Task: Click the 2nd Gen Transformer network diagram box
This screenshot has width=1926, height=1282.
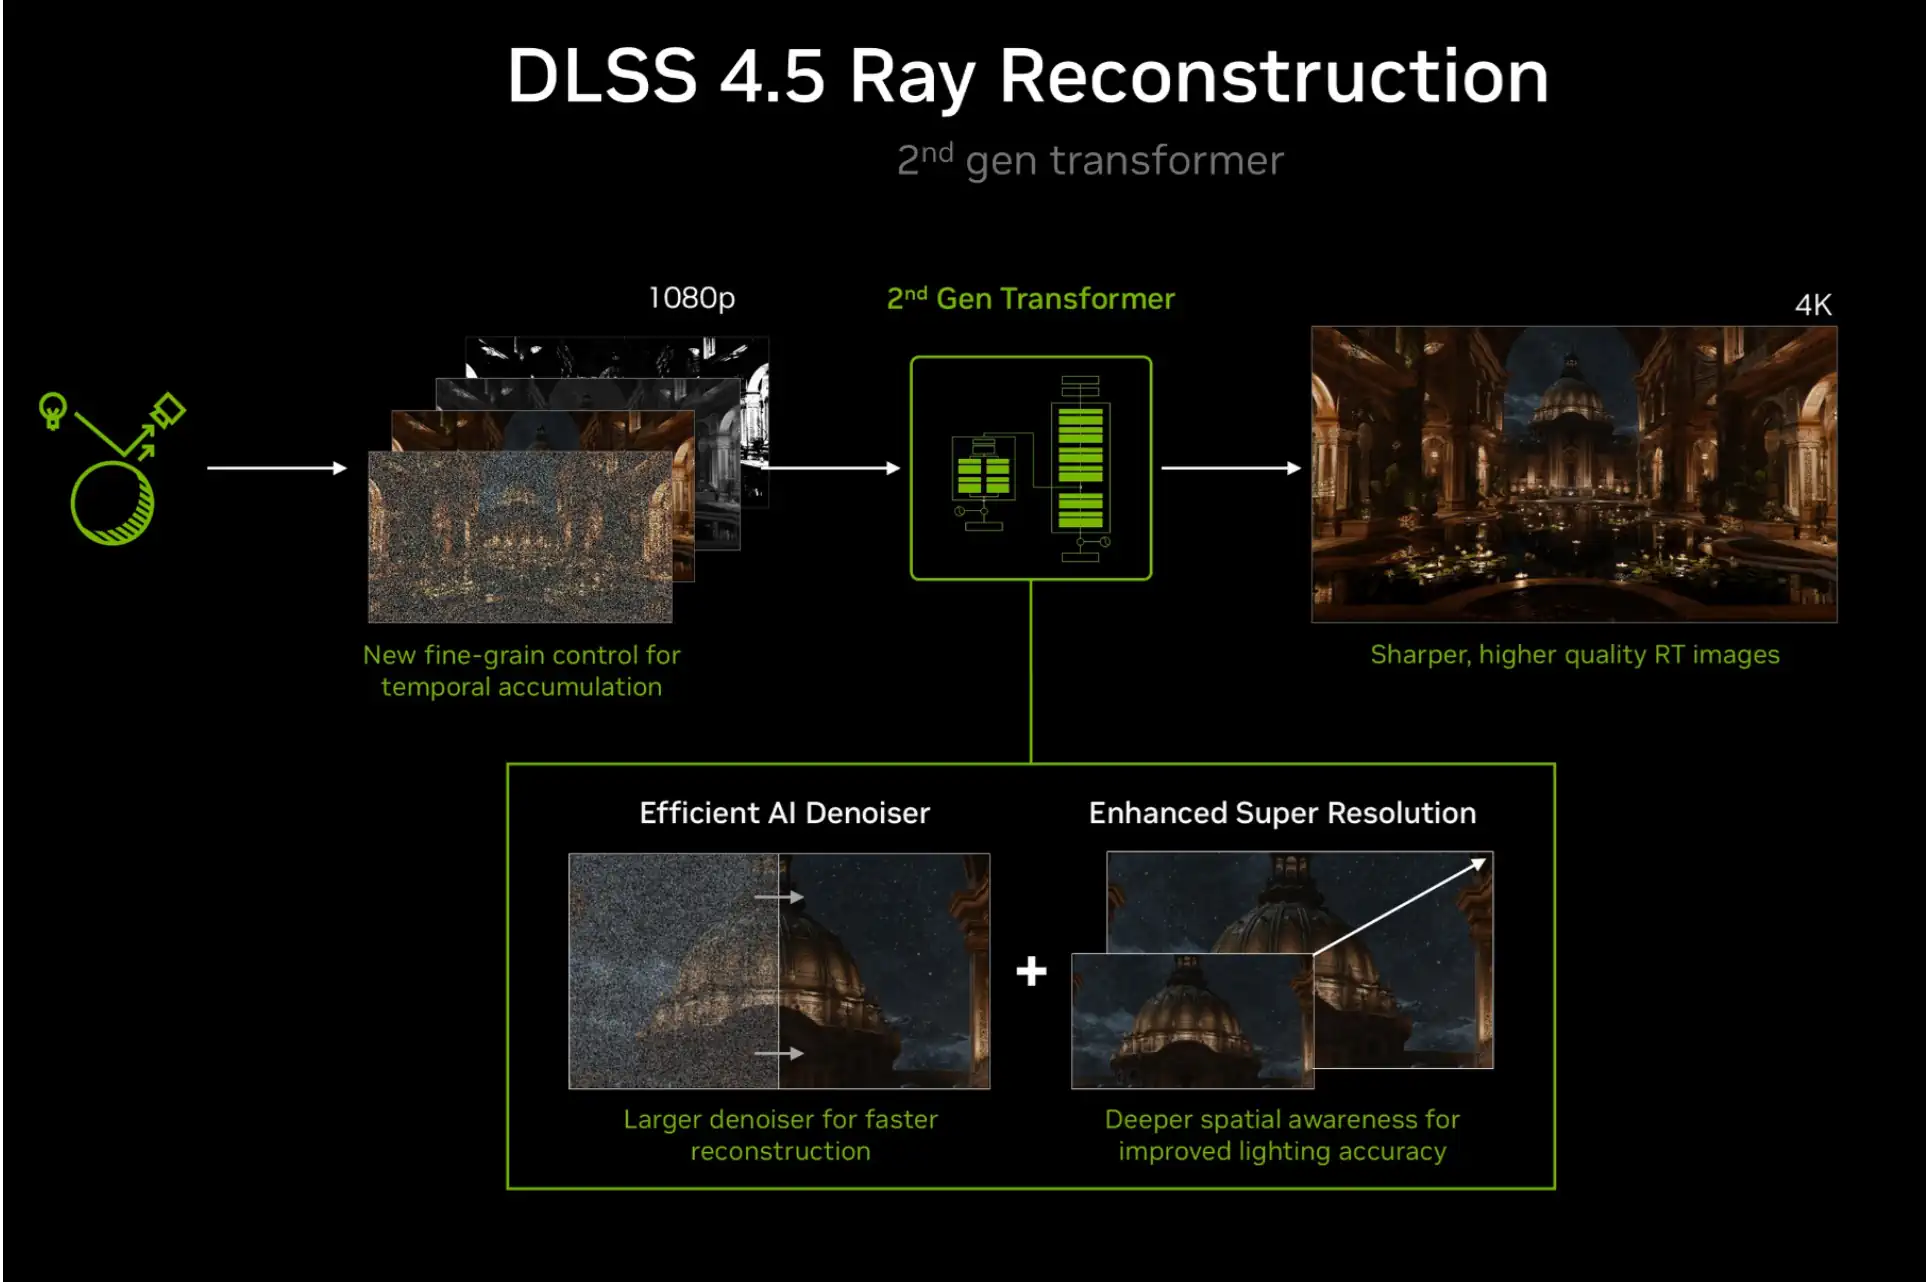Action: (x=1030, y=468)
